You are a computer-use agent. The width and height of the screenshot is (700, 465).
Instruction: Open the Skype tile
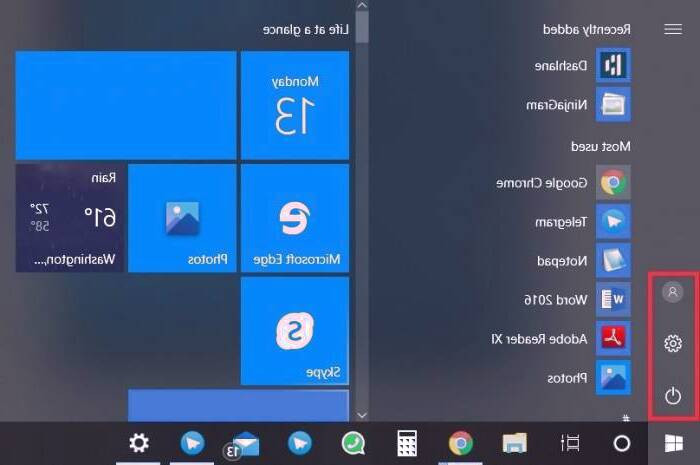[x=294, y=331]
